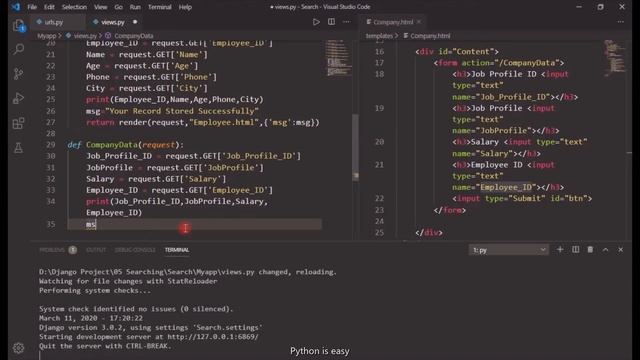Open the View menu
Image resolution: width=640 pixels, height=360 pixels.
[100, 7]
